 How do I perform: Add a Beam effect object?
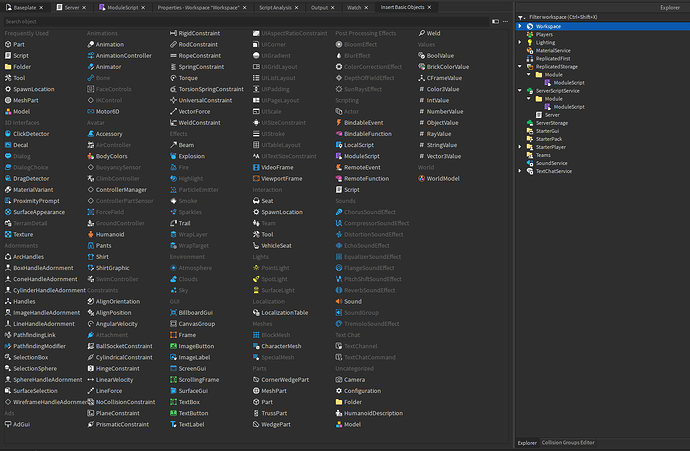point(182,145)
